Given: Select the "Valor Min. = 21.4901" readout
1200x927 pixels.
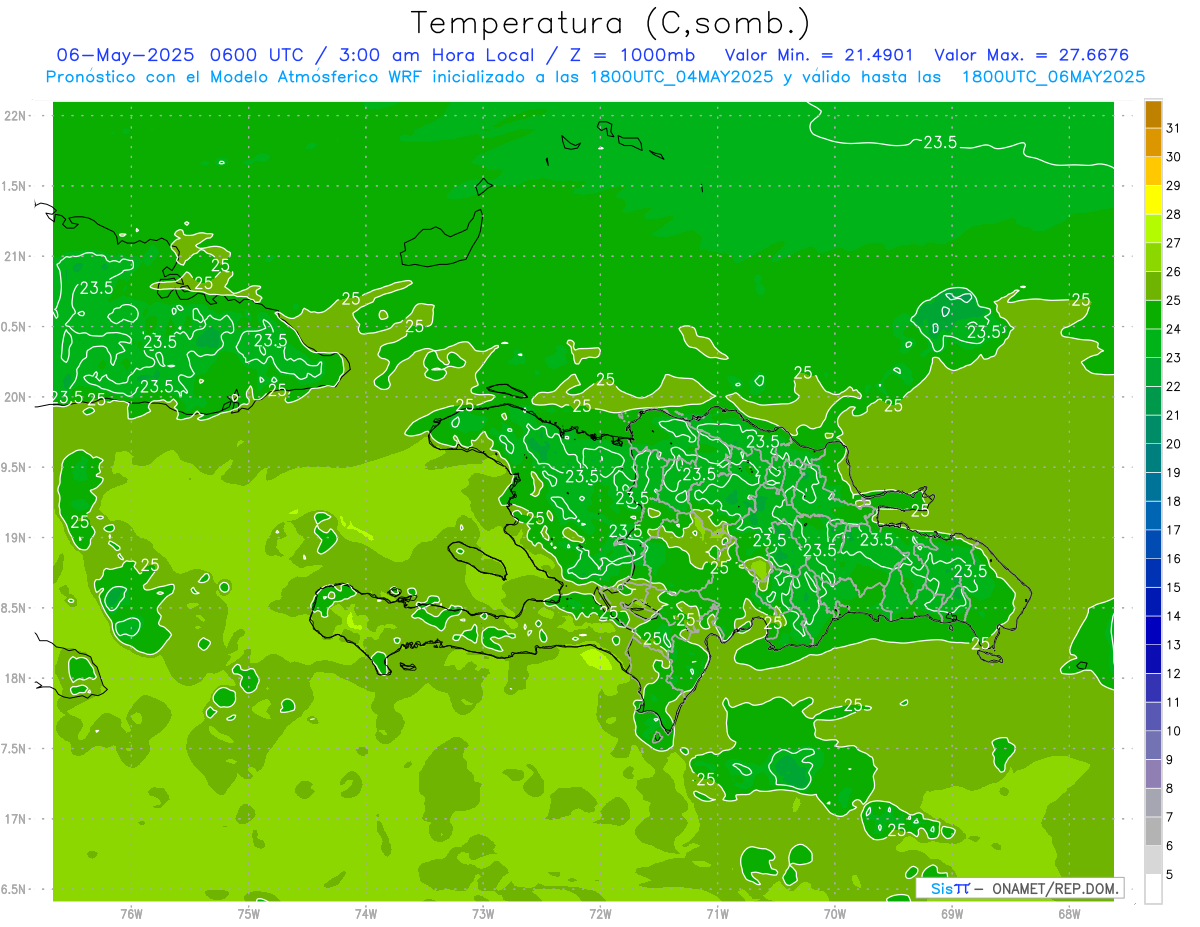Looking at the screenshot, I should [819, 54].
